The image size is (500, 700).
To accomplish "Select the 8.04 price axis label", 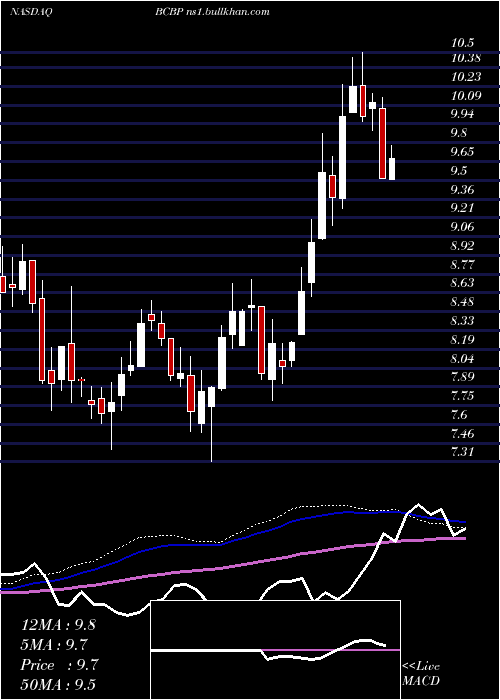I will click(x=462, y=359).
